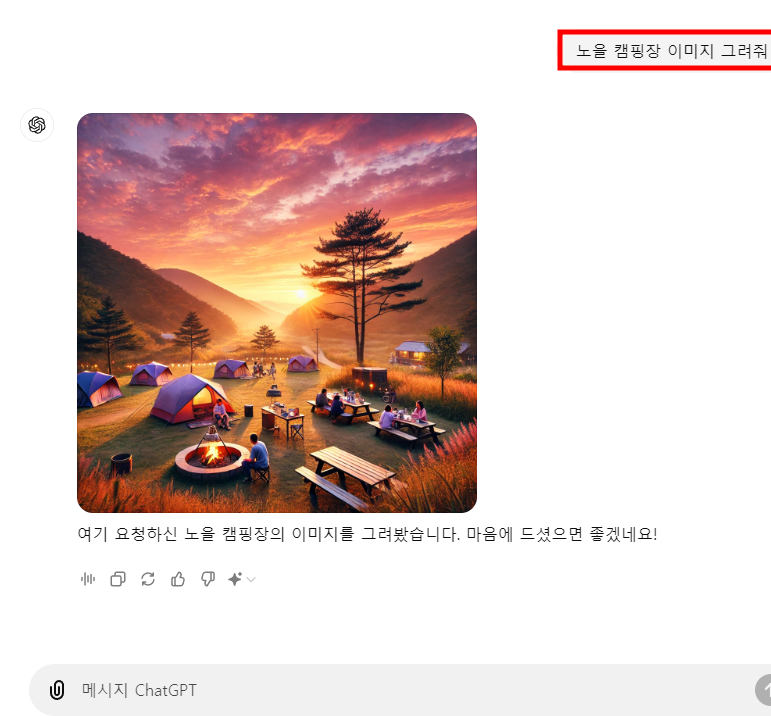771x716 pixels.
Task: Give the response a thumbs down
Action: point(208,579)
